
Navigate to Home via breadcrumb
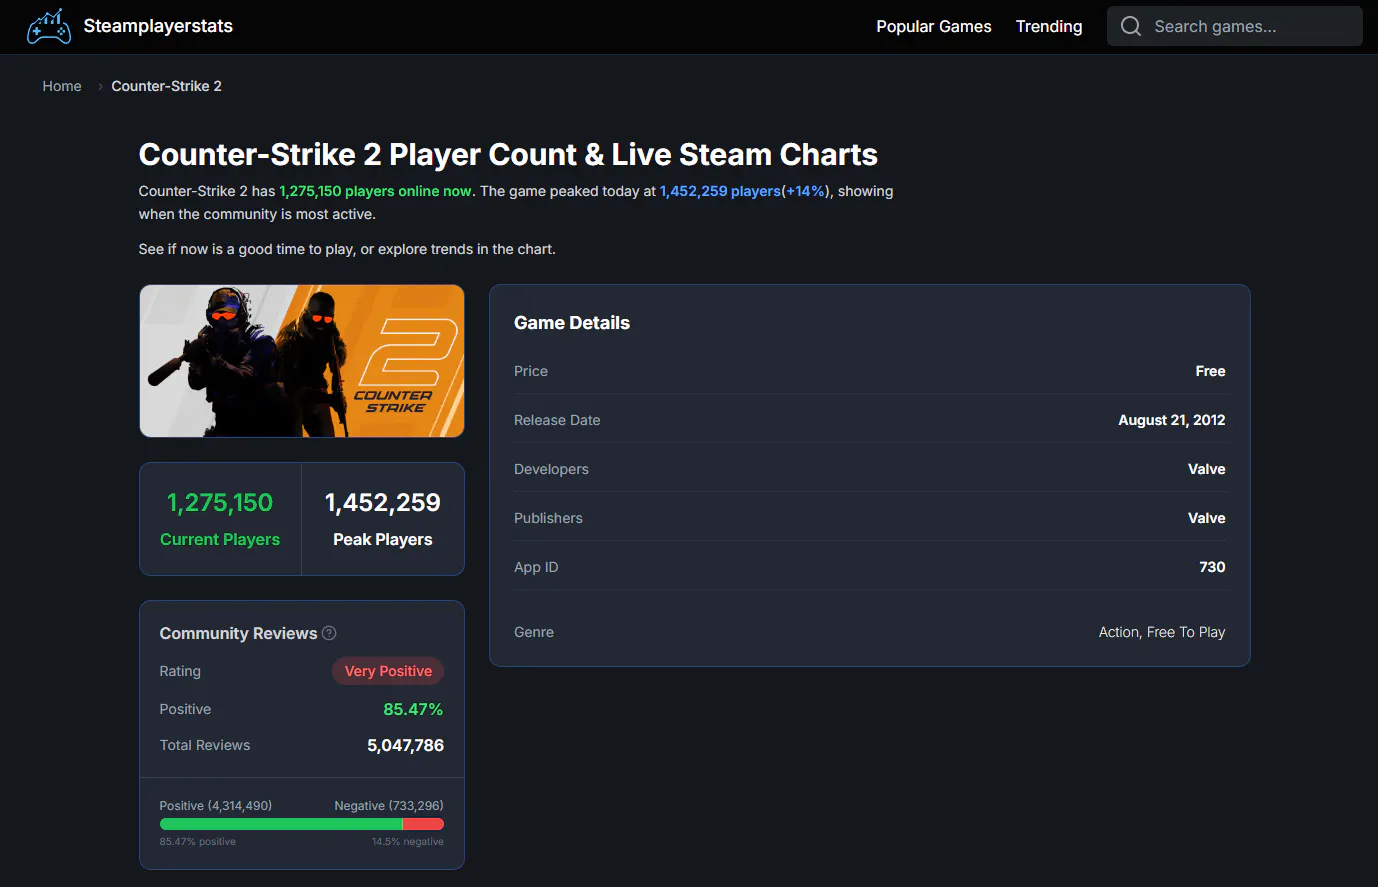[x=62, y=86]
